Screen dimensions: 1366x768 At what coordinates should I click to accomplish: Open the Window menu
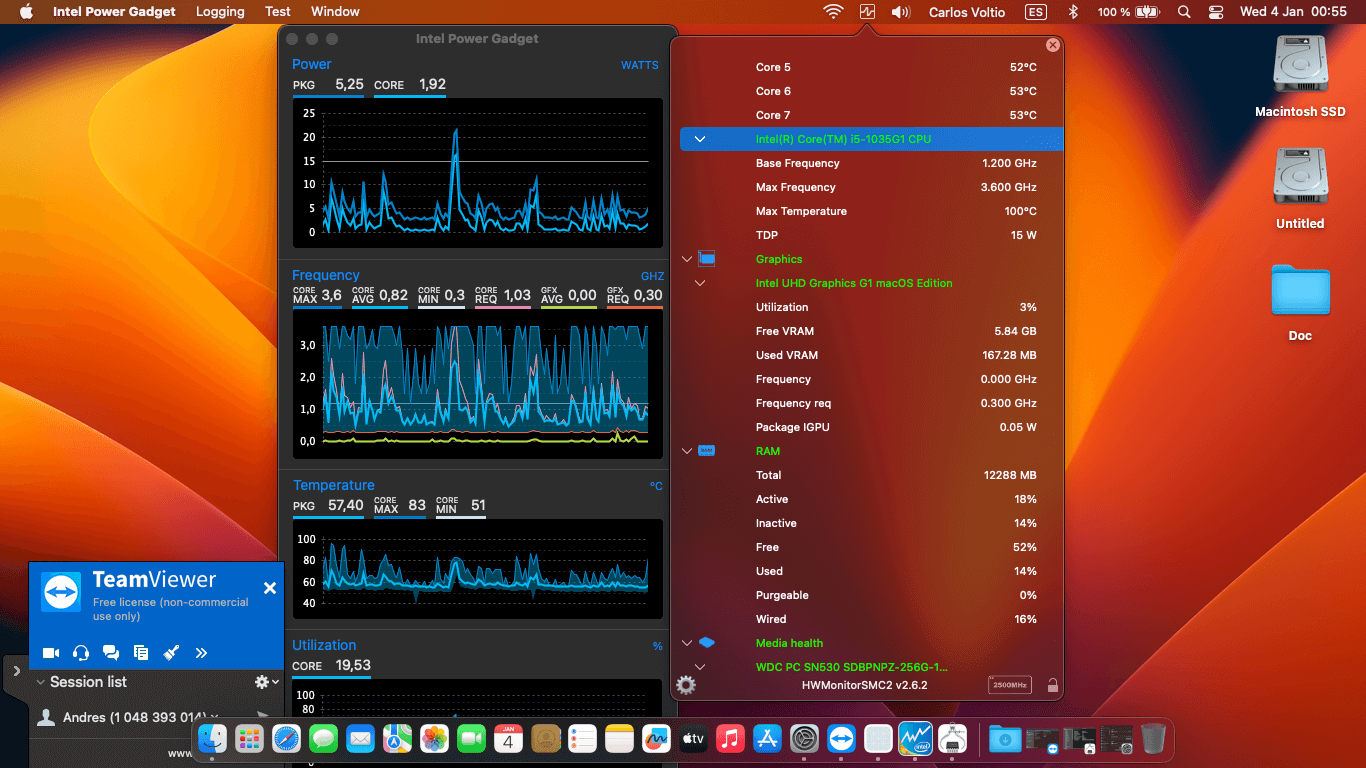pyautogui.click(x=335, y=12)
